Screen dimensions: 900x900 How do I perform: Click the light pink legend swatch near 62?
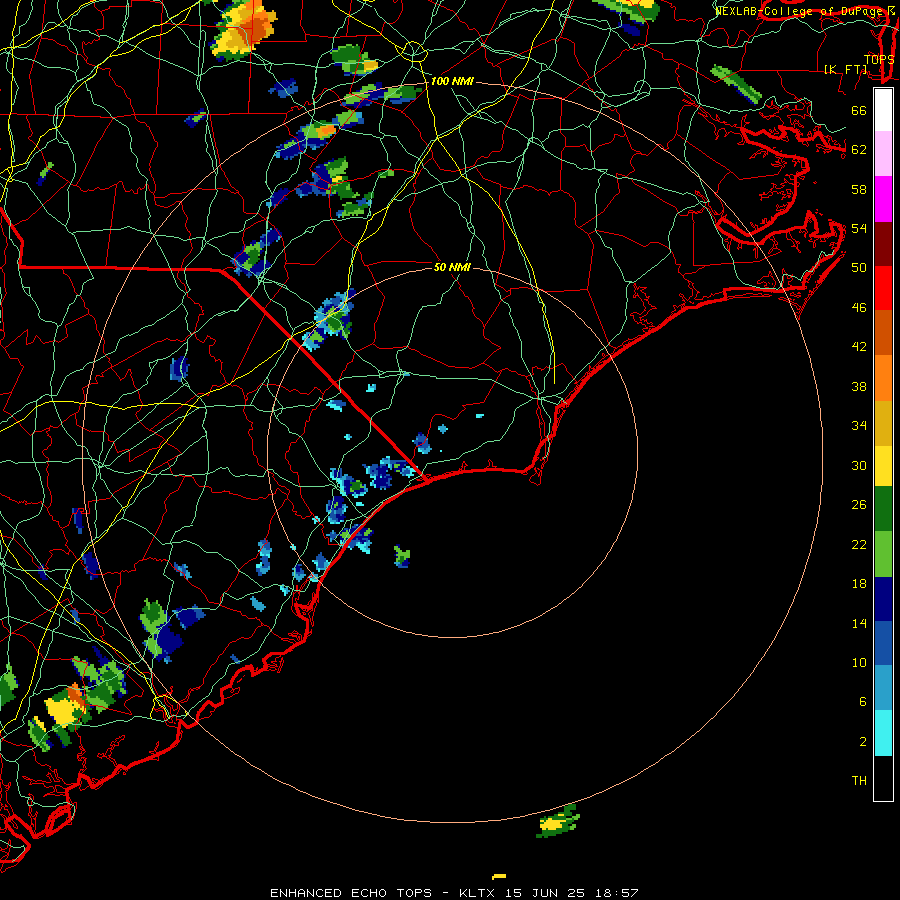pos(883,154)
